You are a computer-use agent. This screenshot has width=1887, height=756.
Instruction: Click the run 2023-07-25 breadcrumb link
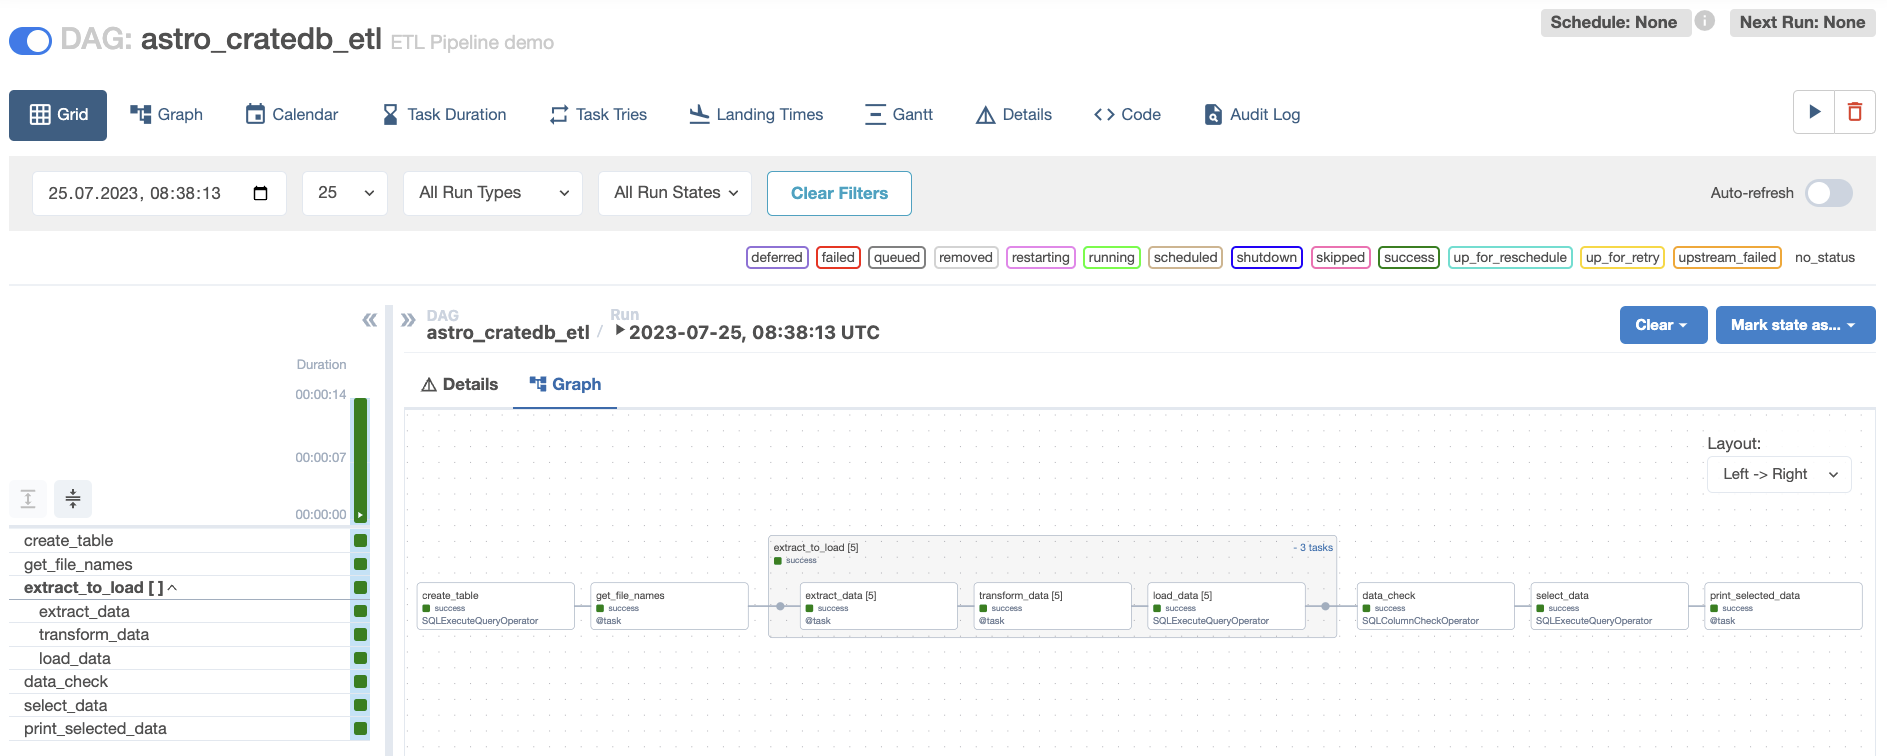748,332
